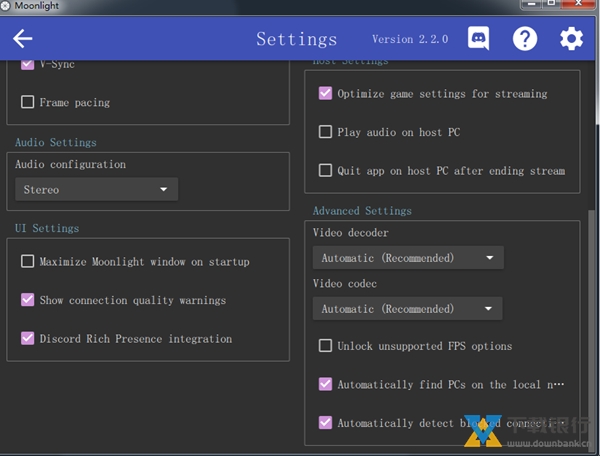Viewport: 600px width, 456px height.
Task: Disable Show connection quality warnings
Action: [x=28, y=300]
